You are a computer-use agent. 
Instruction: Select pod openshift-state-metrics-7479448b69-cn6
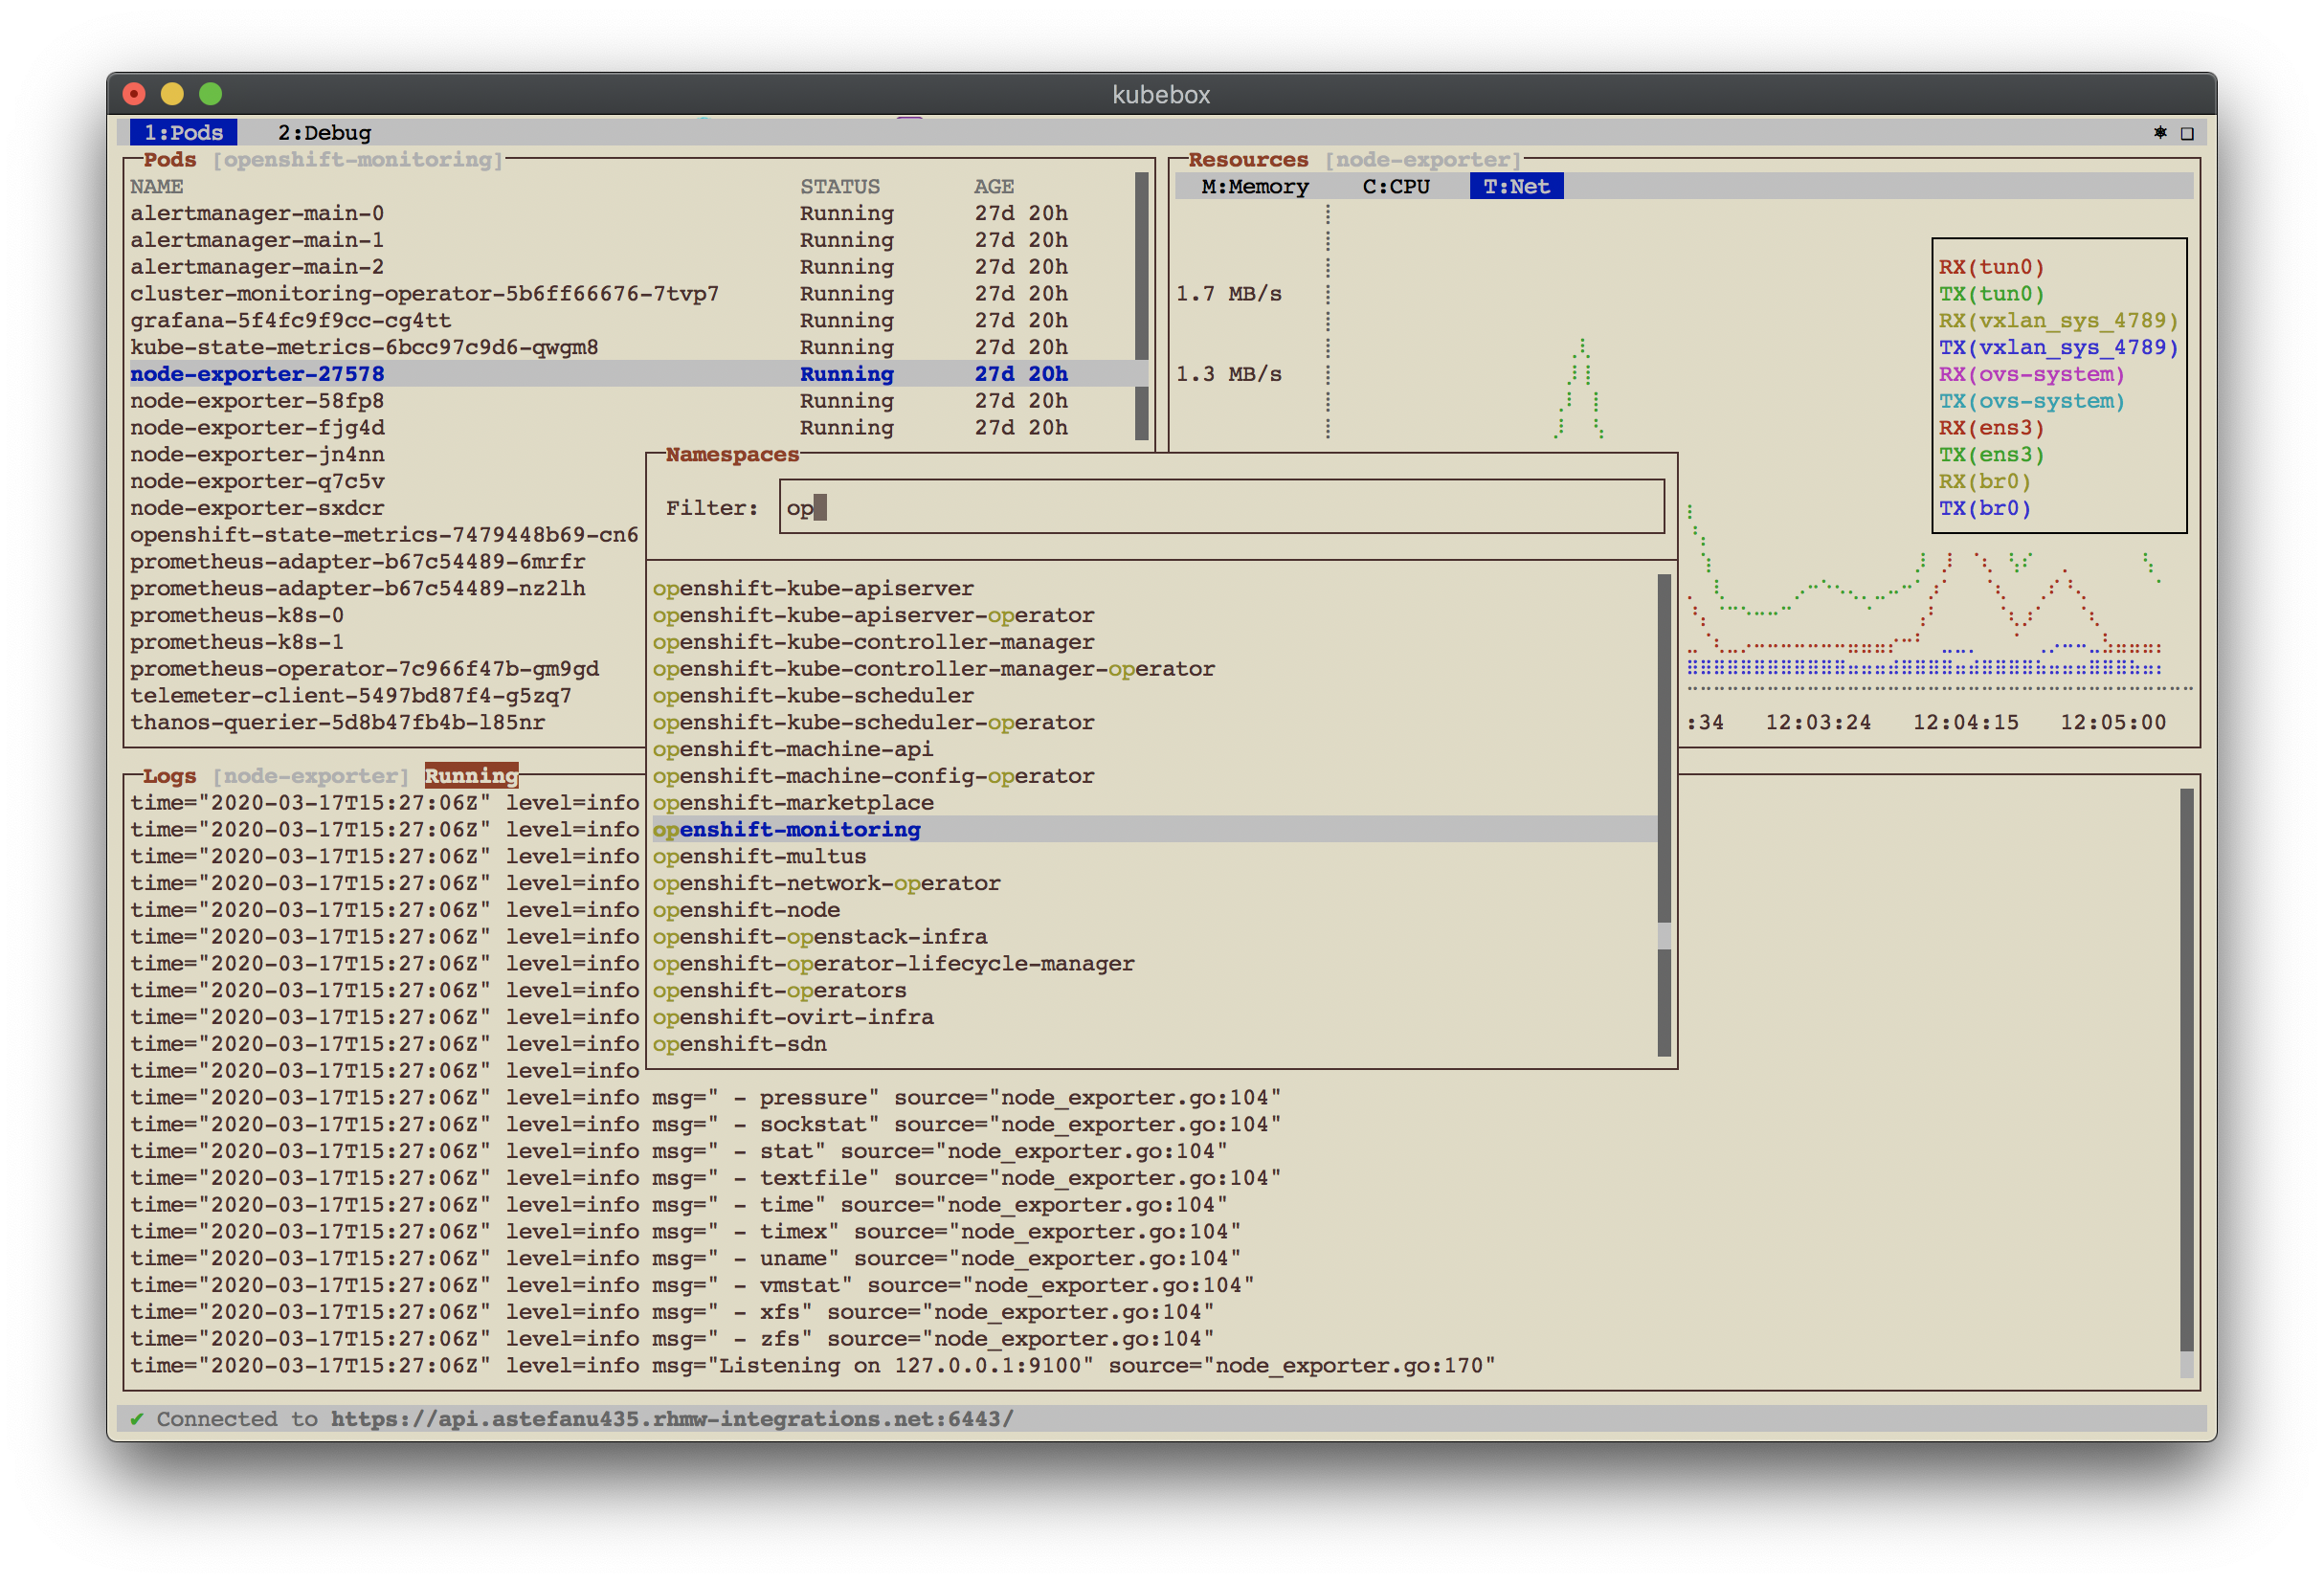click(x=384, y=535)
